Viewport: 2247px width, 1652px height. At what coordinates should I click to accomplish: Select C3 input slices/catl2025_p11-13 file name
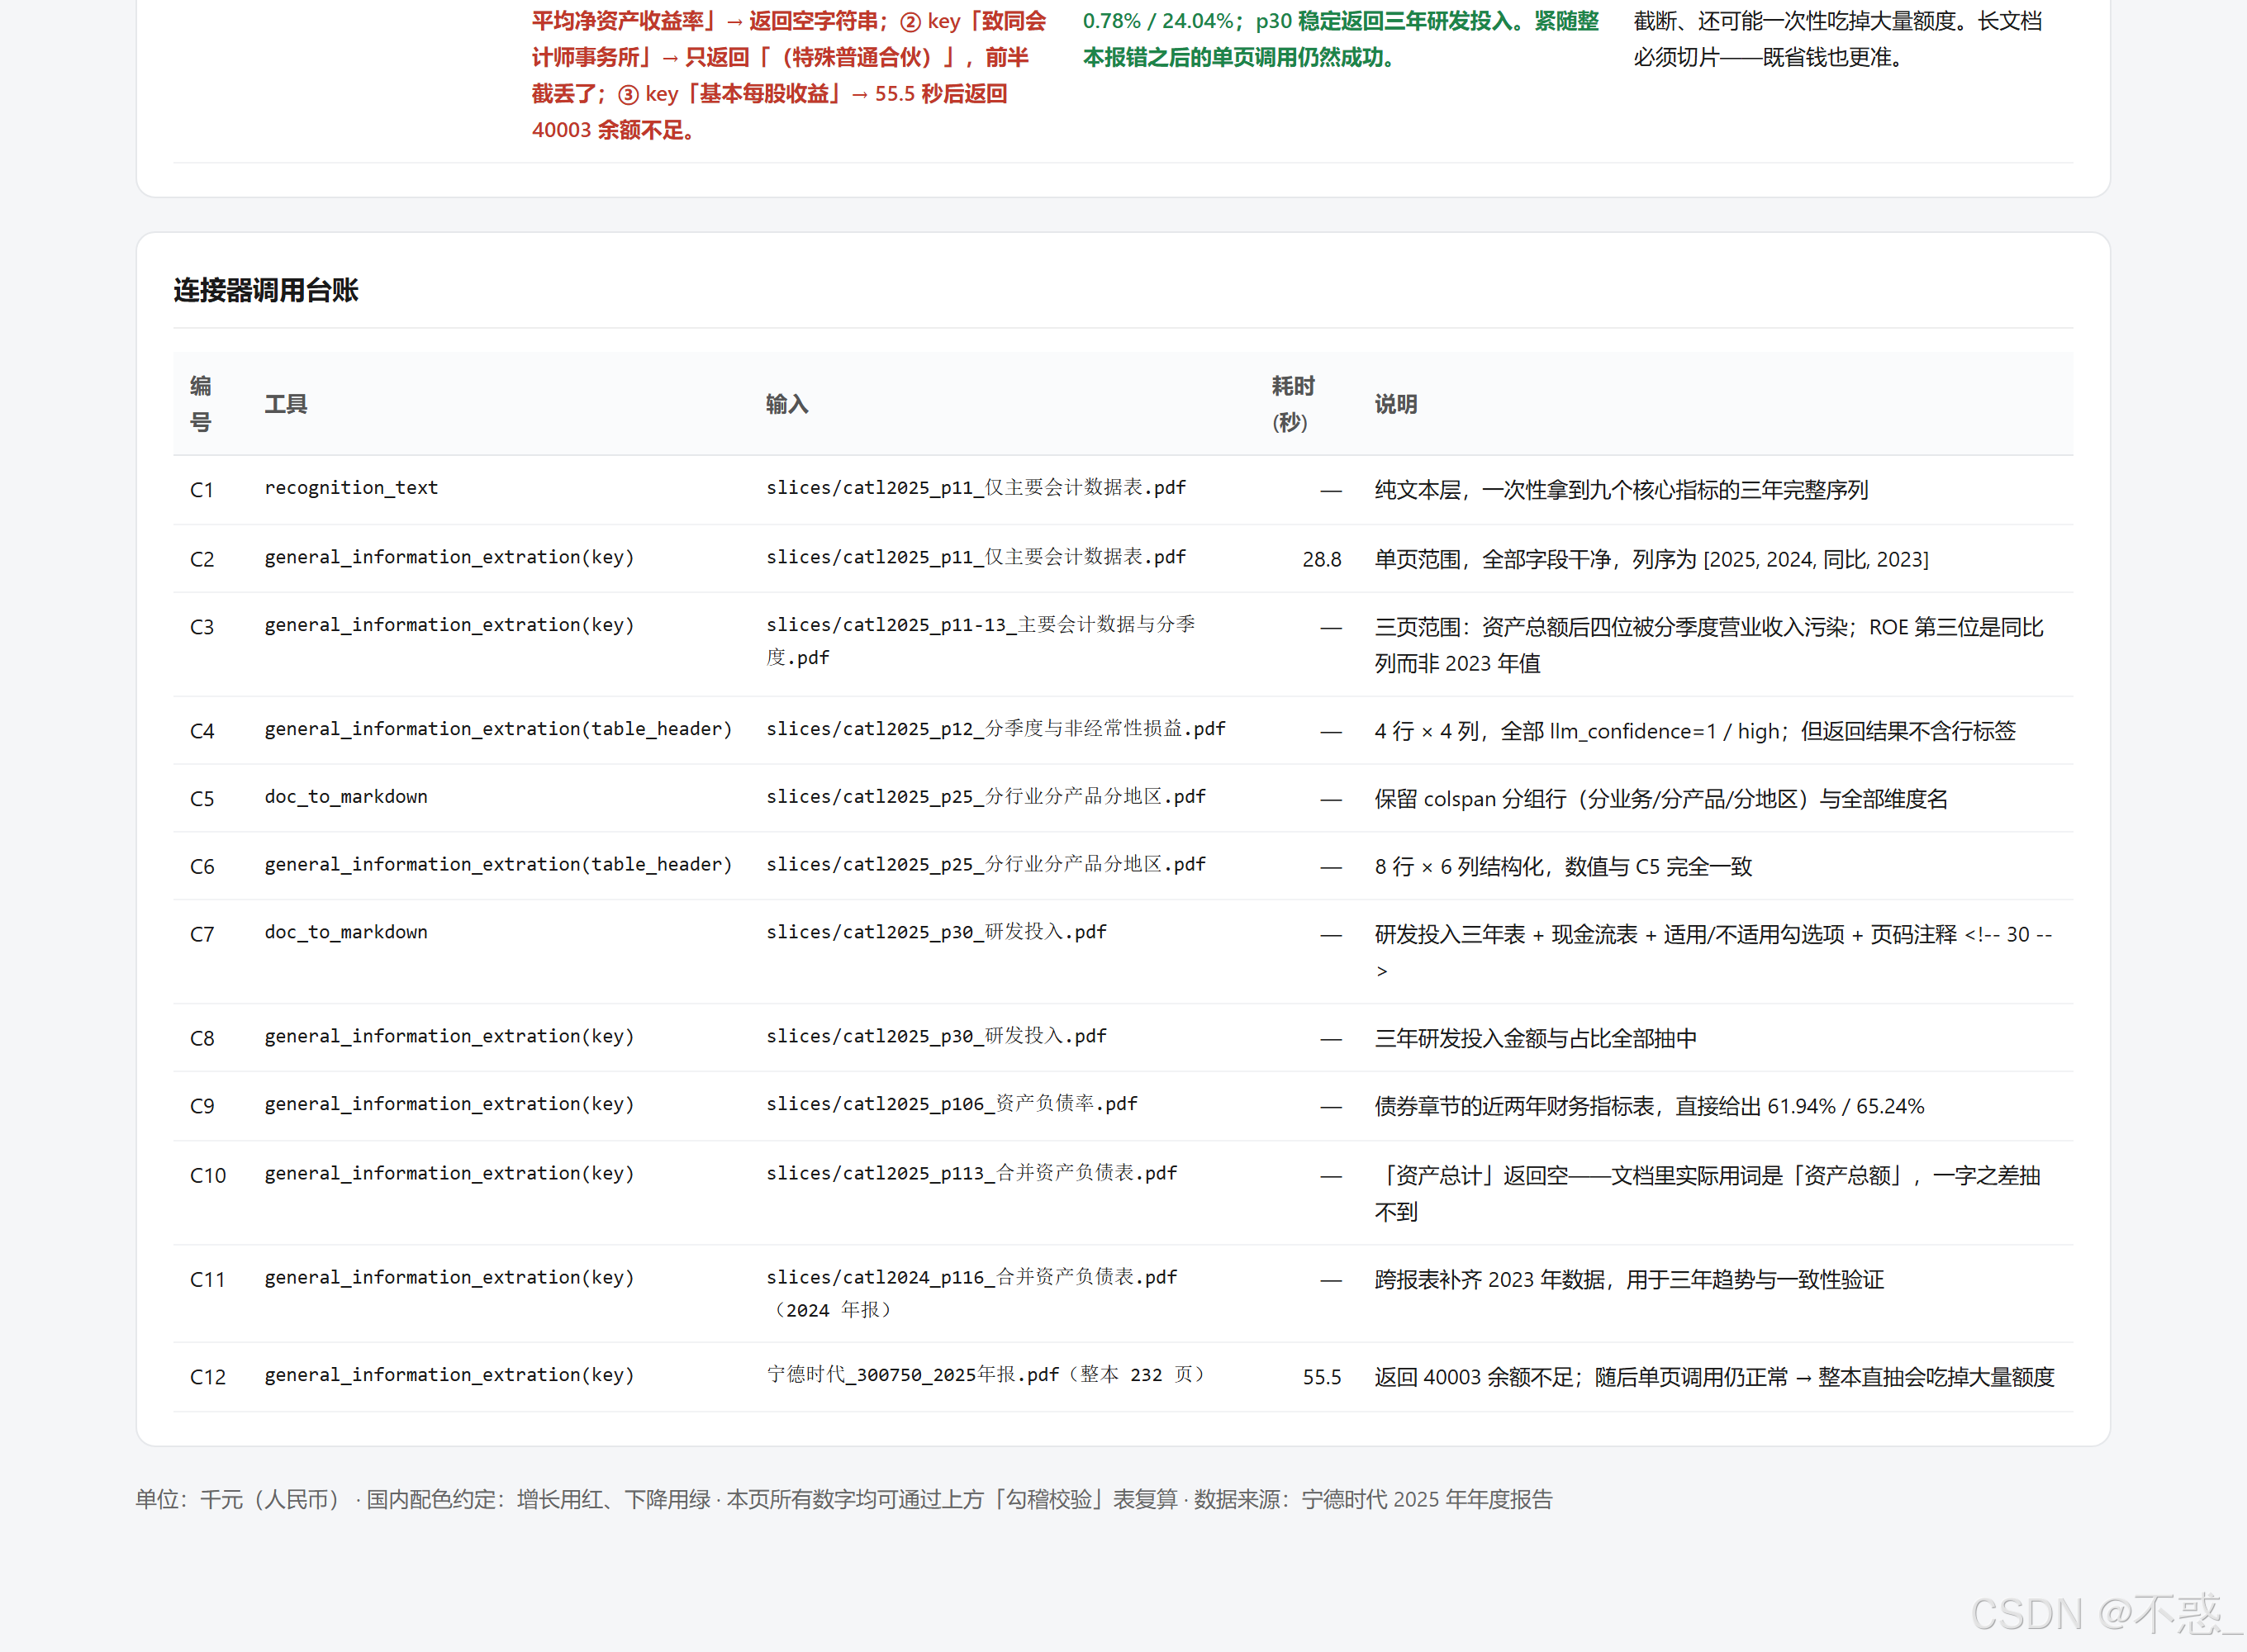click(981, 641)
